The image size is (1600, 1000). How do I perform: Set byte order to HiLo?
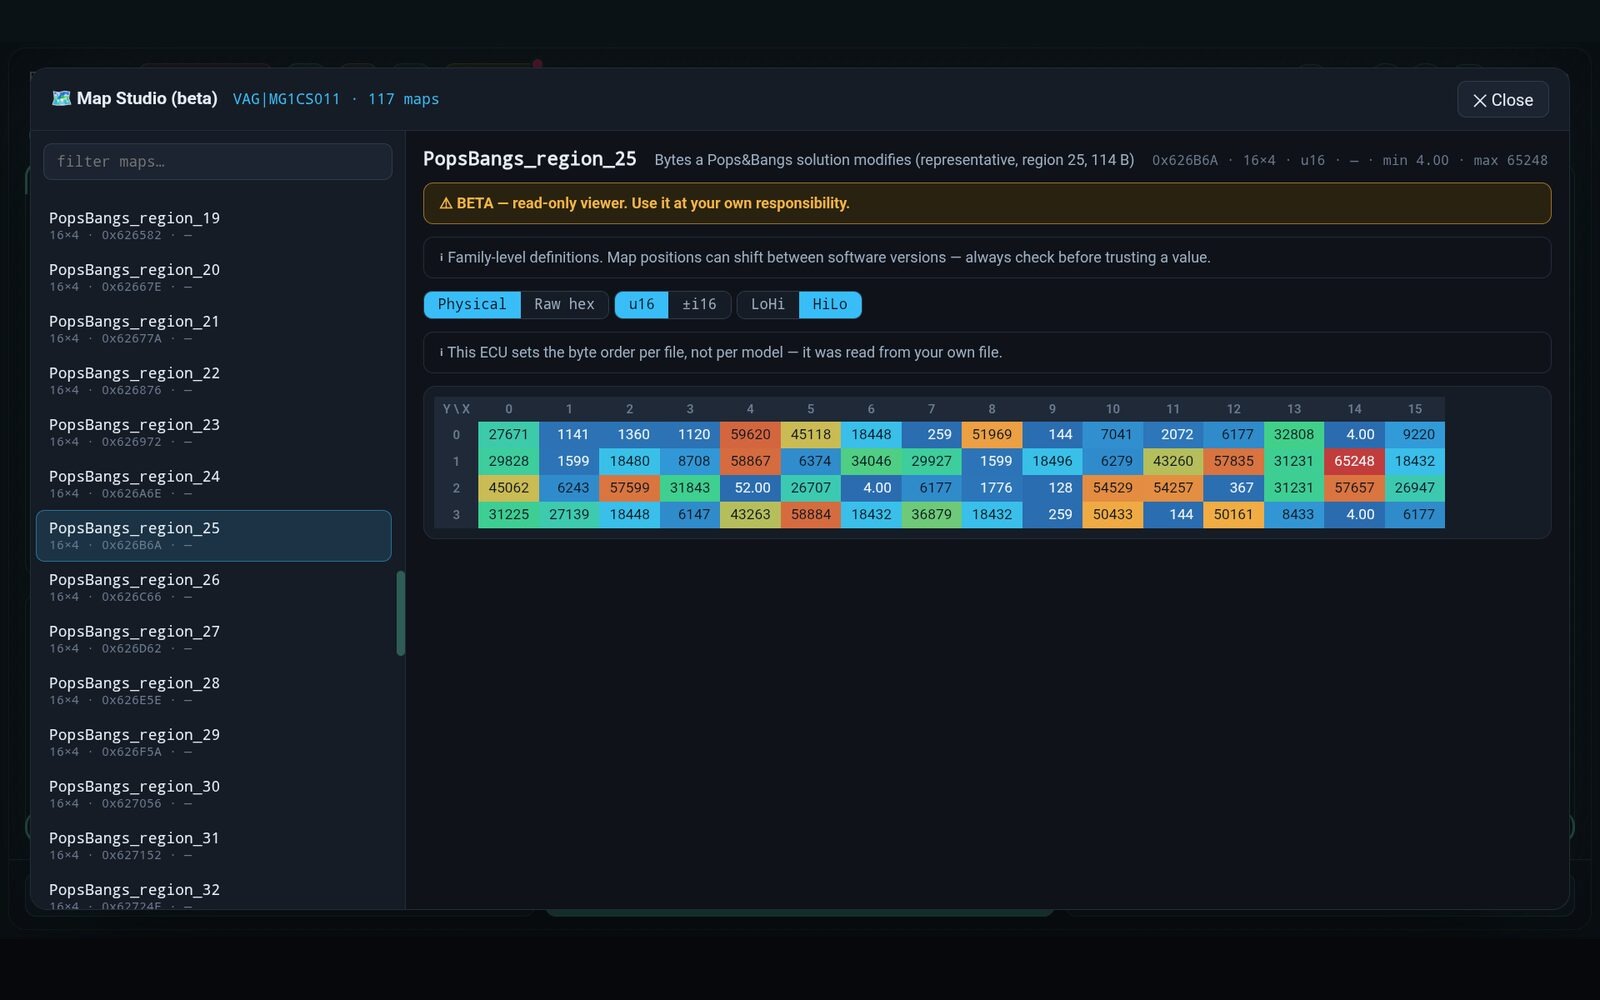[830, 304]
